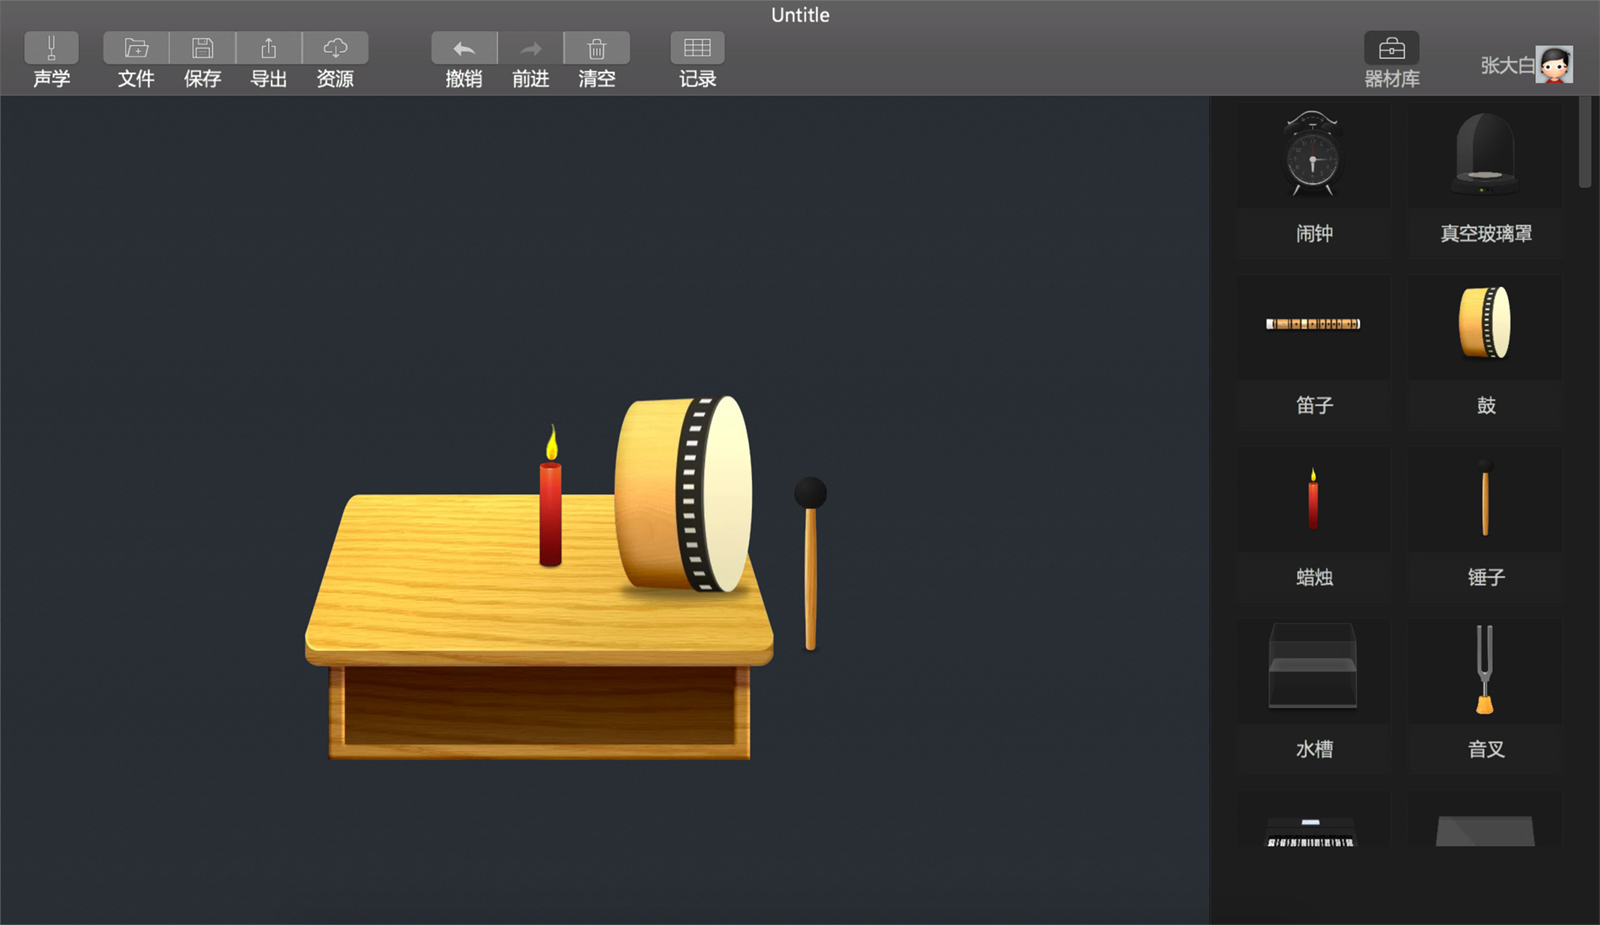
Task: Open the 声学 acoustics module icon
Action: click(x=51, y=48)
